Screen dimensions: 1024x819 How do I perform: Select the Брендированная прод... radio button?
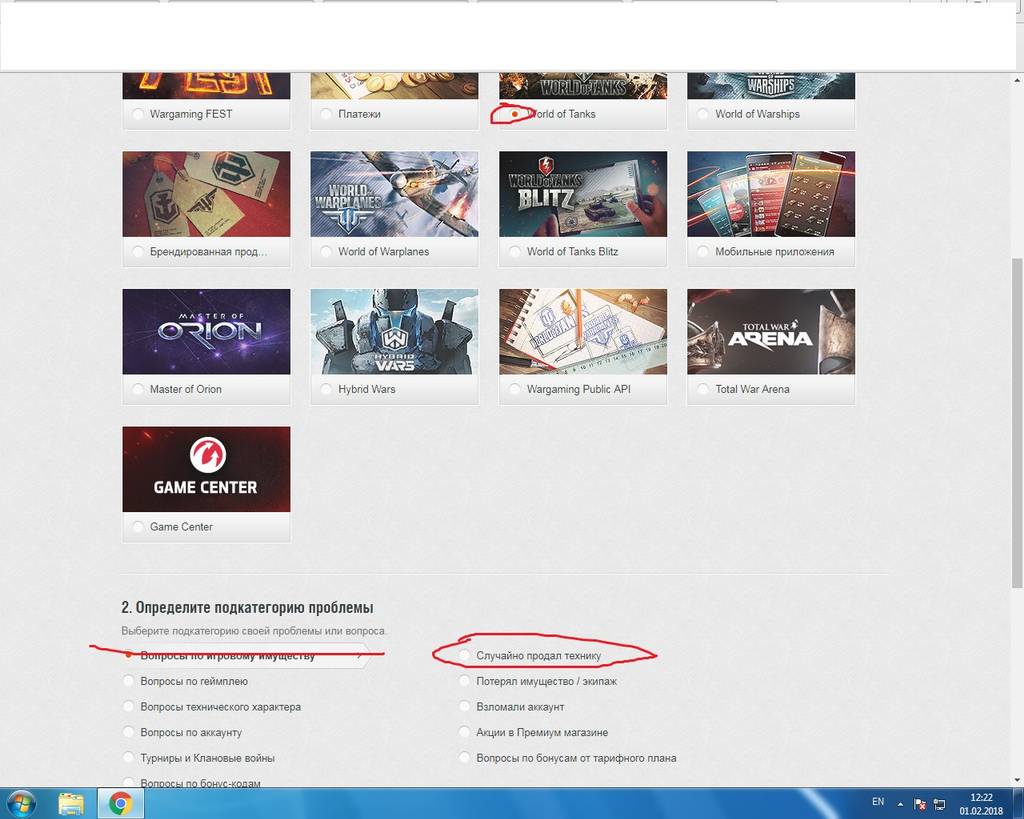click(x=137, y=251)
